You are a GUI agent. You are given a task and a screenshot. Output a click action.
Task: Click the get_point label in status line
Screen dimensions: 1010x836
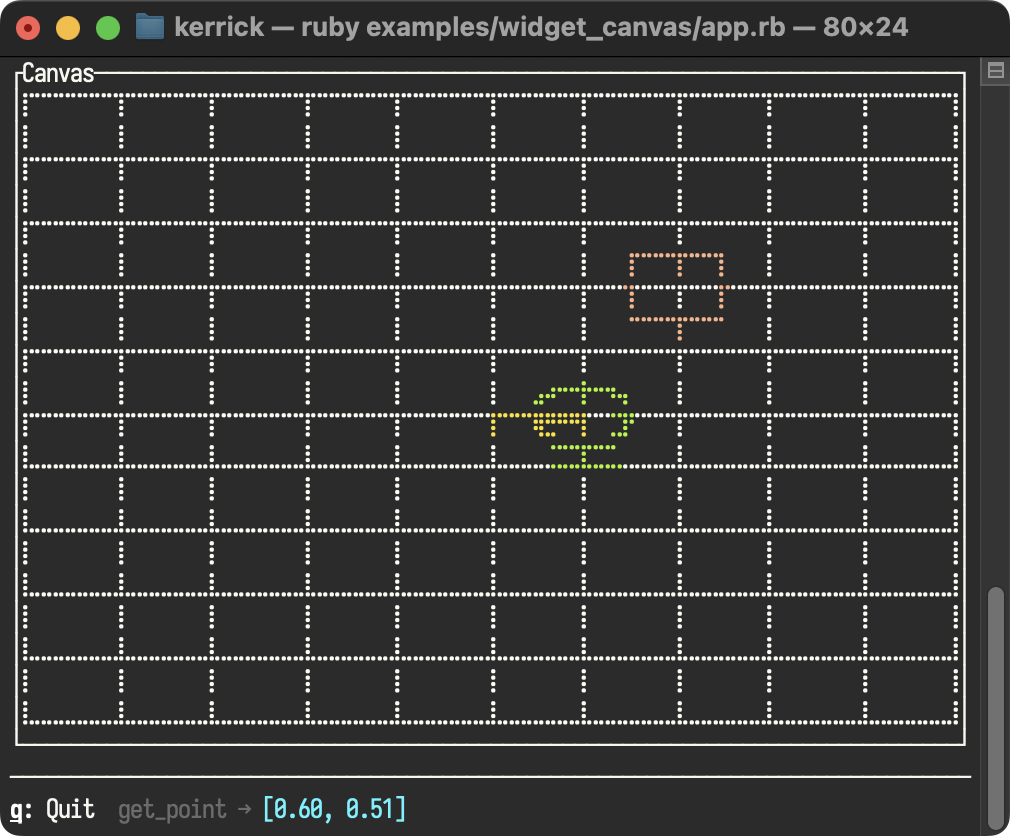(x=172, y=810)
